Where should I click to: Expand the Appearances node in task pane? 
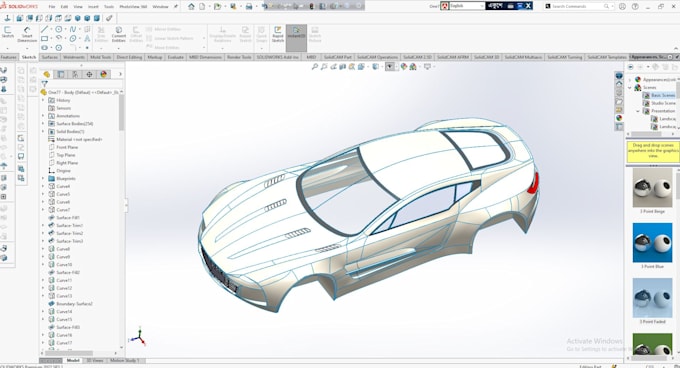(x=630, y=80)
